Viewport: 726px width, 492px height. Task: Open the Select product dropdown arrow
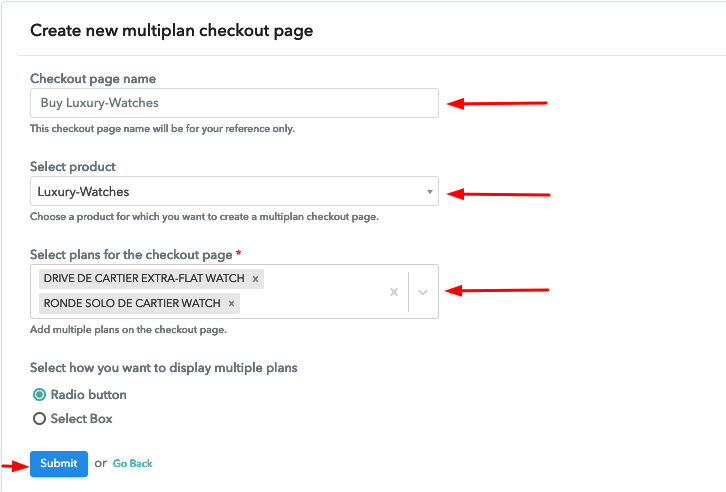click(x=430, y=192)
